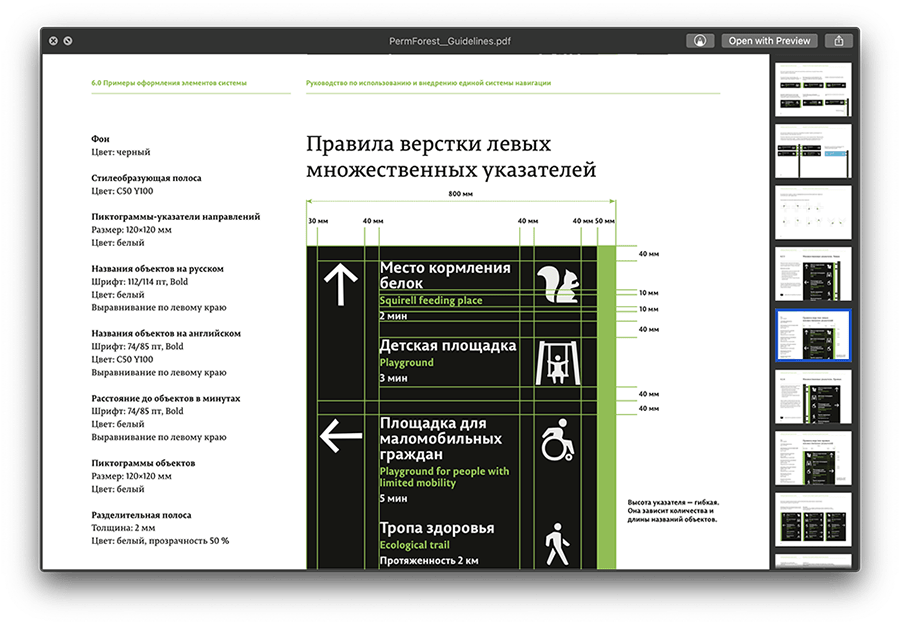Select the third thumbnail with pictogram grid
The height and width of the screenshot is (625, 900).
(x=813, y=212)
